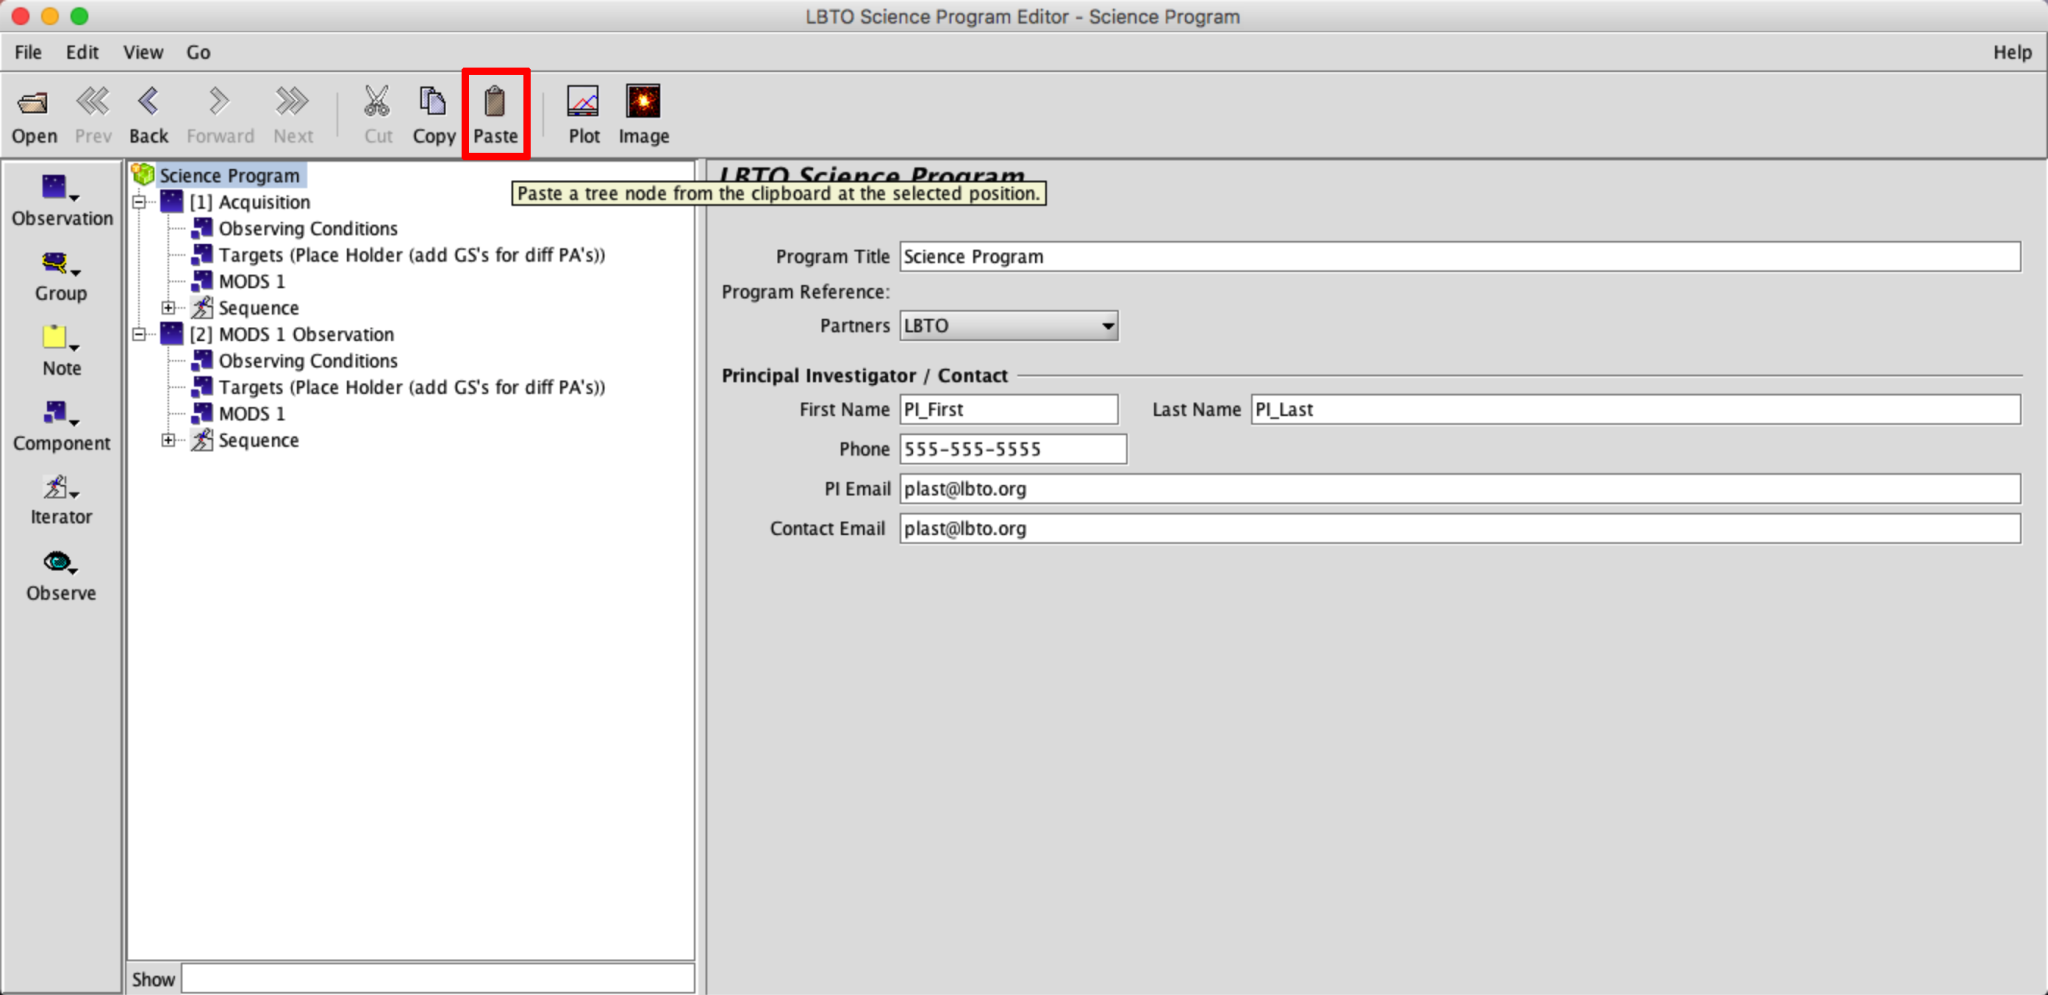This screenshot has height=995, width=2048.
Task: Open the Image display tool
Action: point(644,116)
